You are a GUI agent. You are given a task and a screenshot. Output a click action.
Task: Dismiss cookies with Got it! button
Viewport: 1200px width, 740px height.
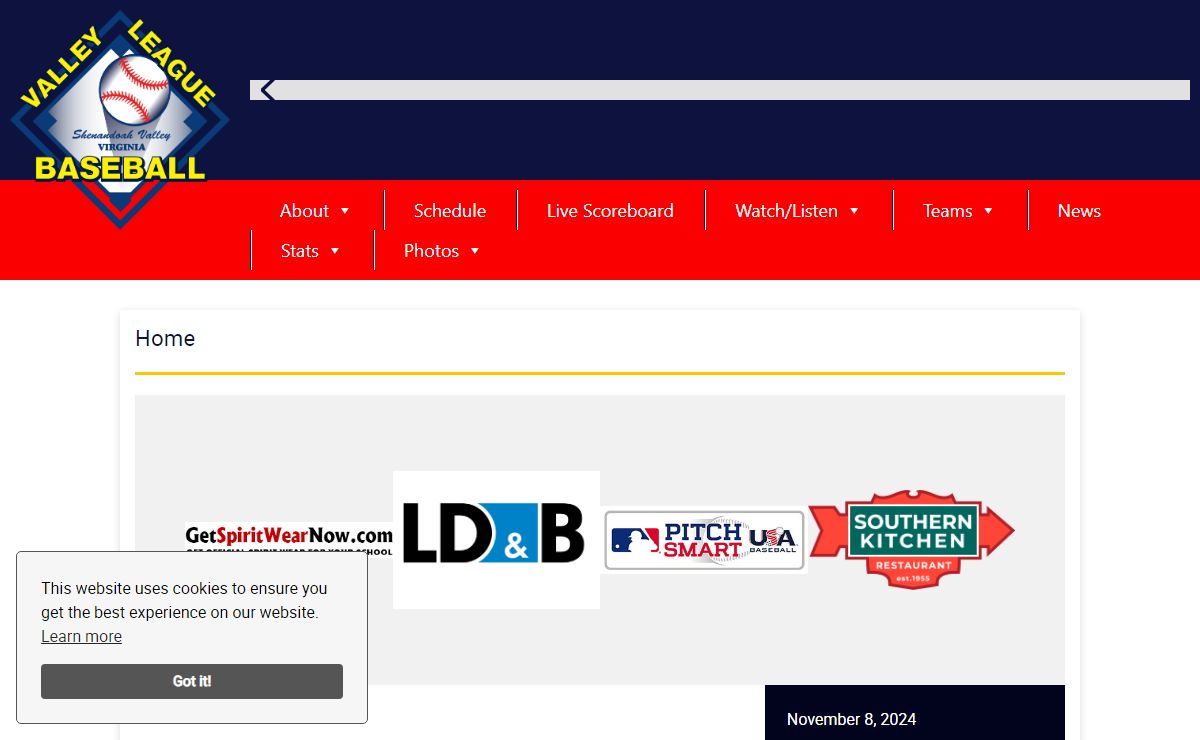[192, 681]
